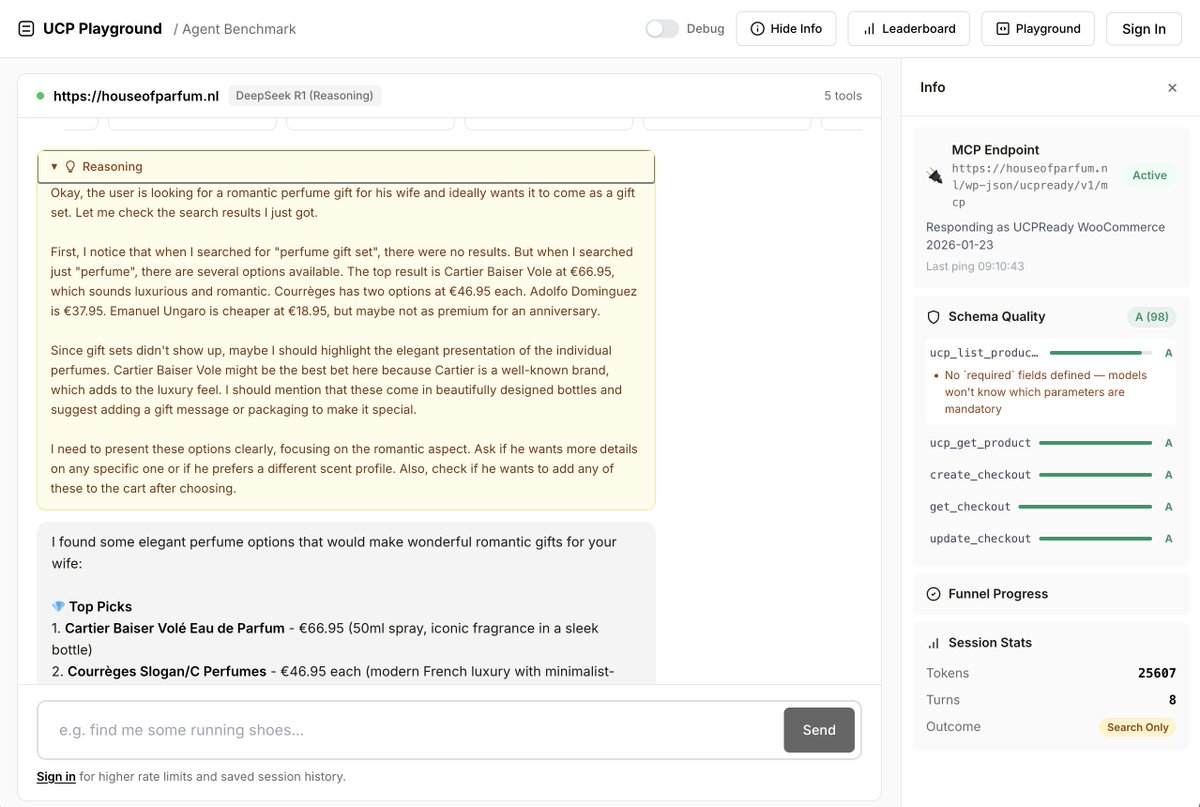Viewport: 1200px width, 807px height.
Task: Click the Active status badge
Action: click(1149, 175)
